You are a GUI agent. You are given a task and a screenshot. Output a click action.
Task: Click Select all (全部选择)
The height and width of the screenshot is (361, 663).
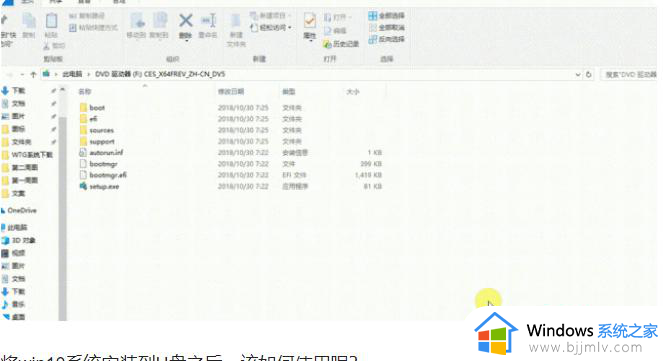coord(386,16)
